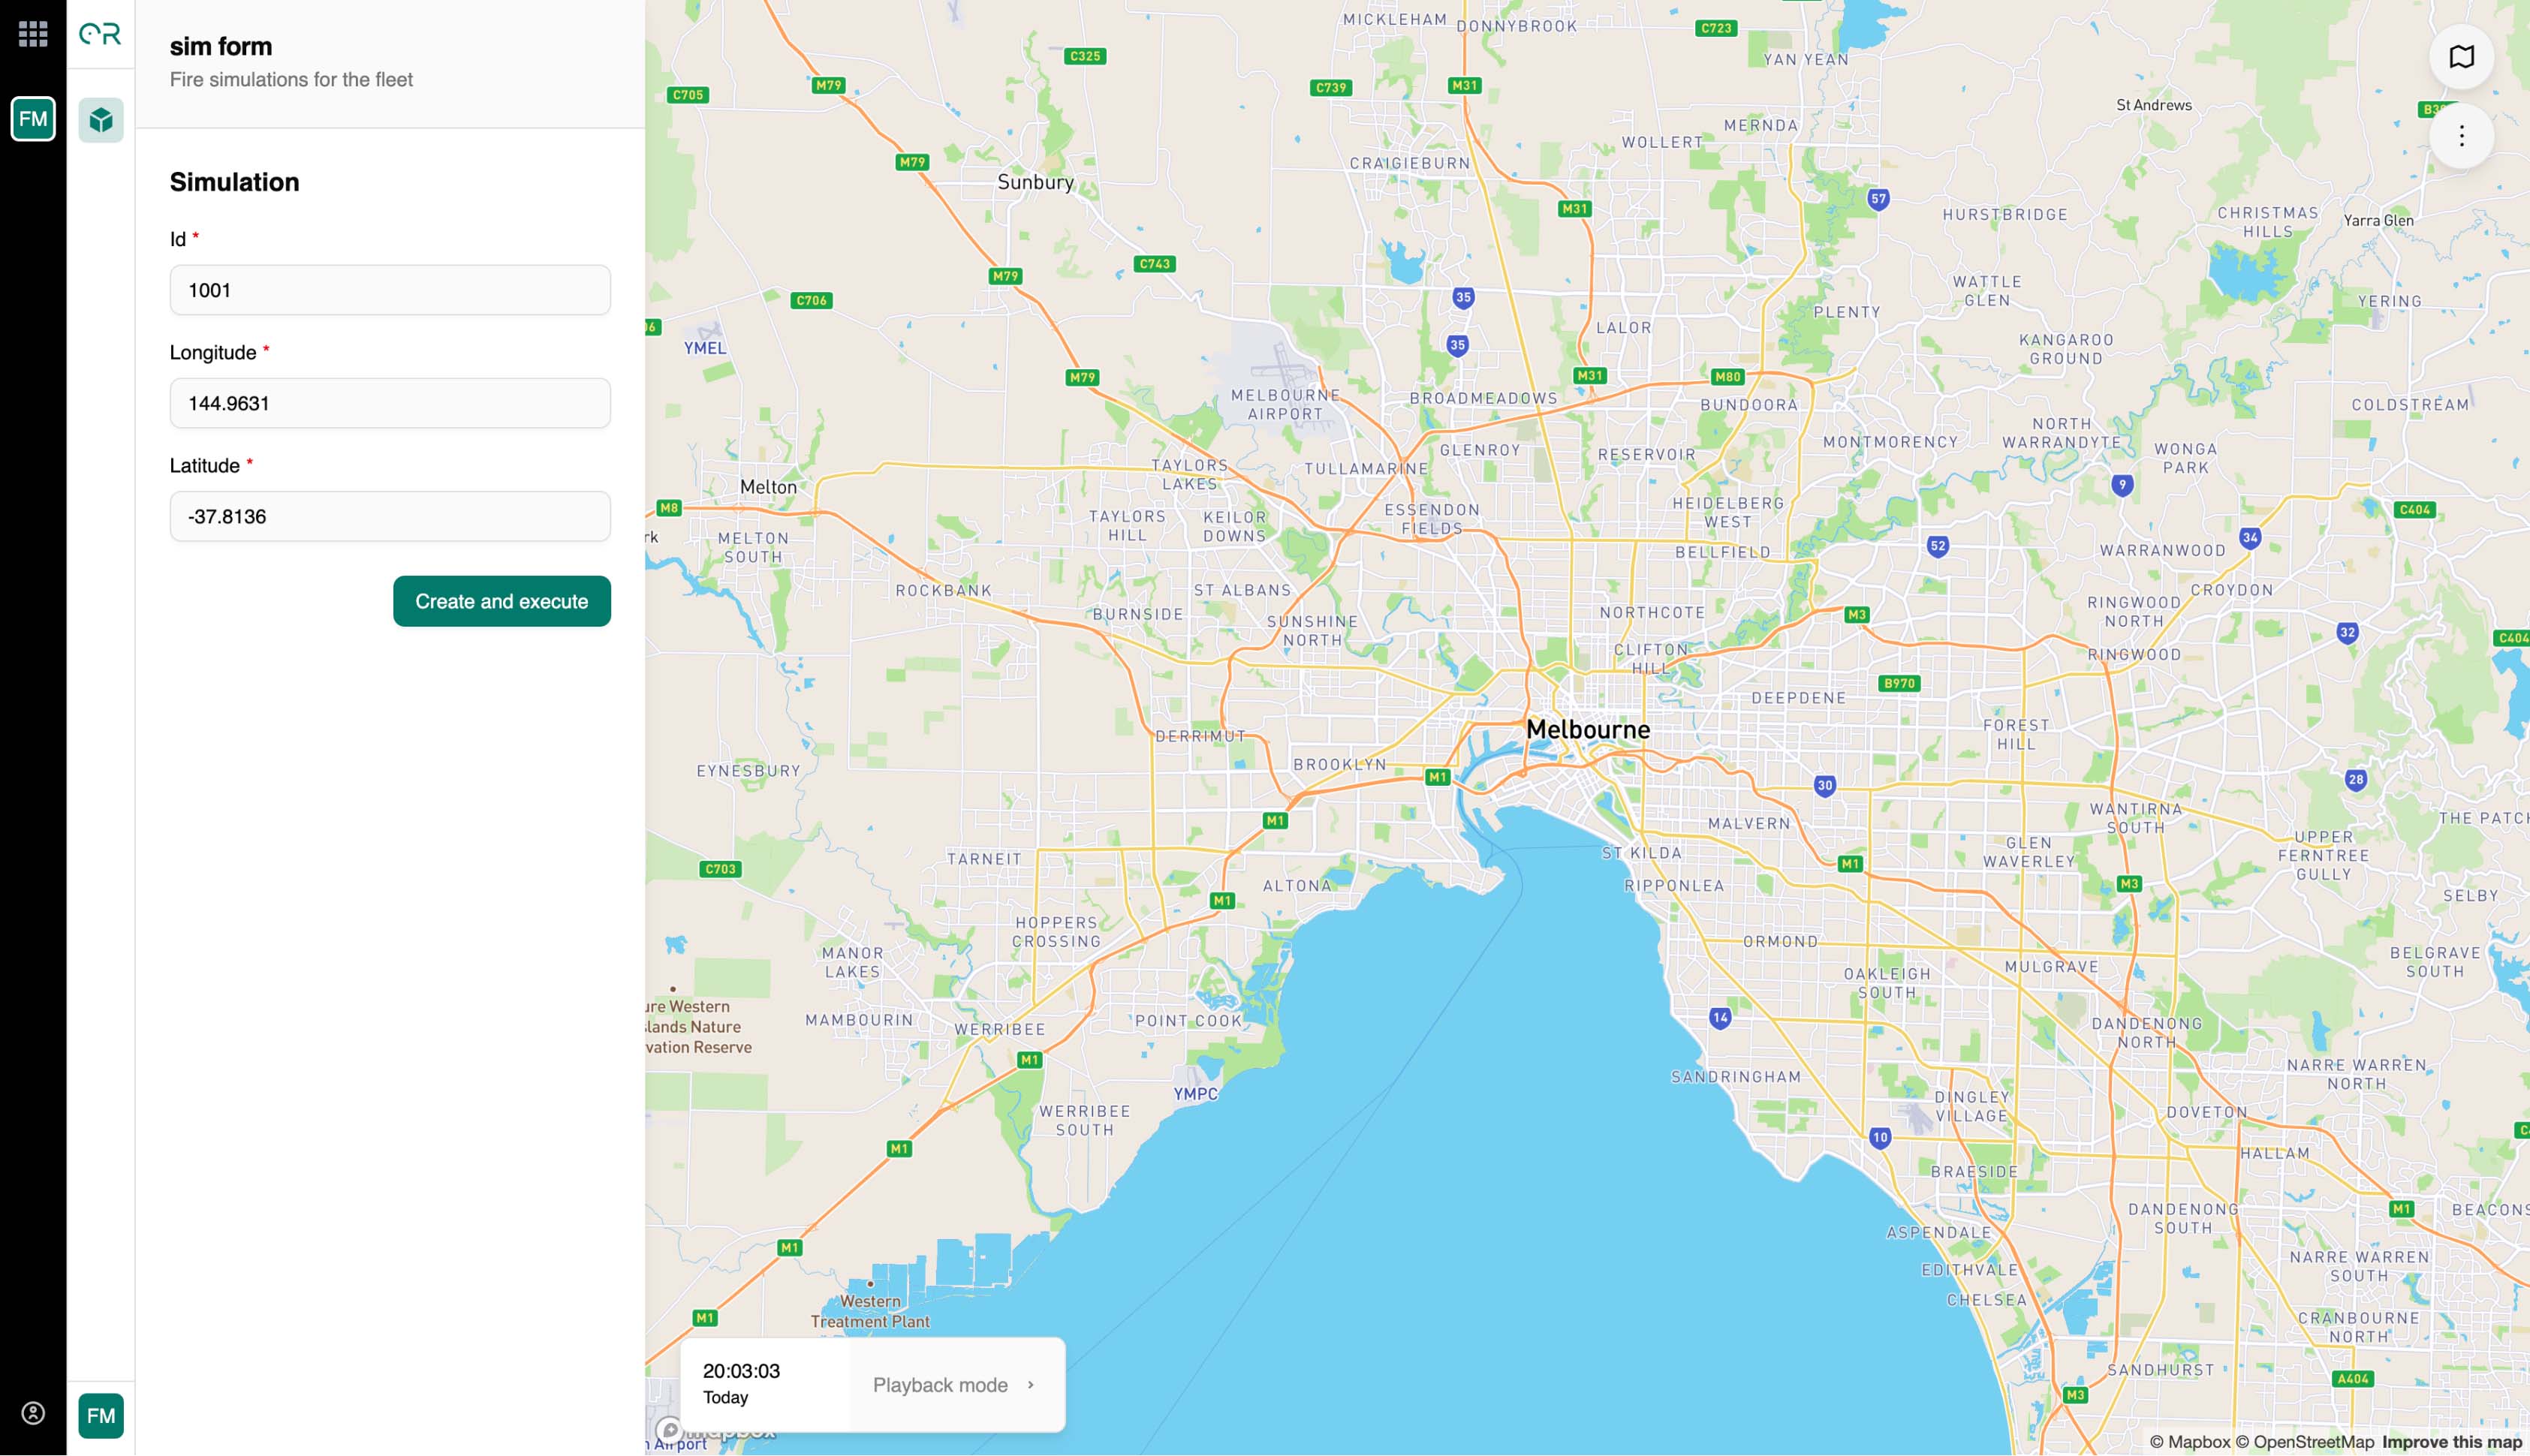Click the Werribee map label
This screenshot has height=1456, width=2530.
point(999,1029)
